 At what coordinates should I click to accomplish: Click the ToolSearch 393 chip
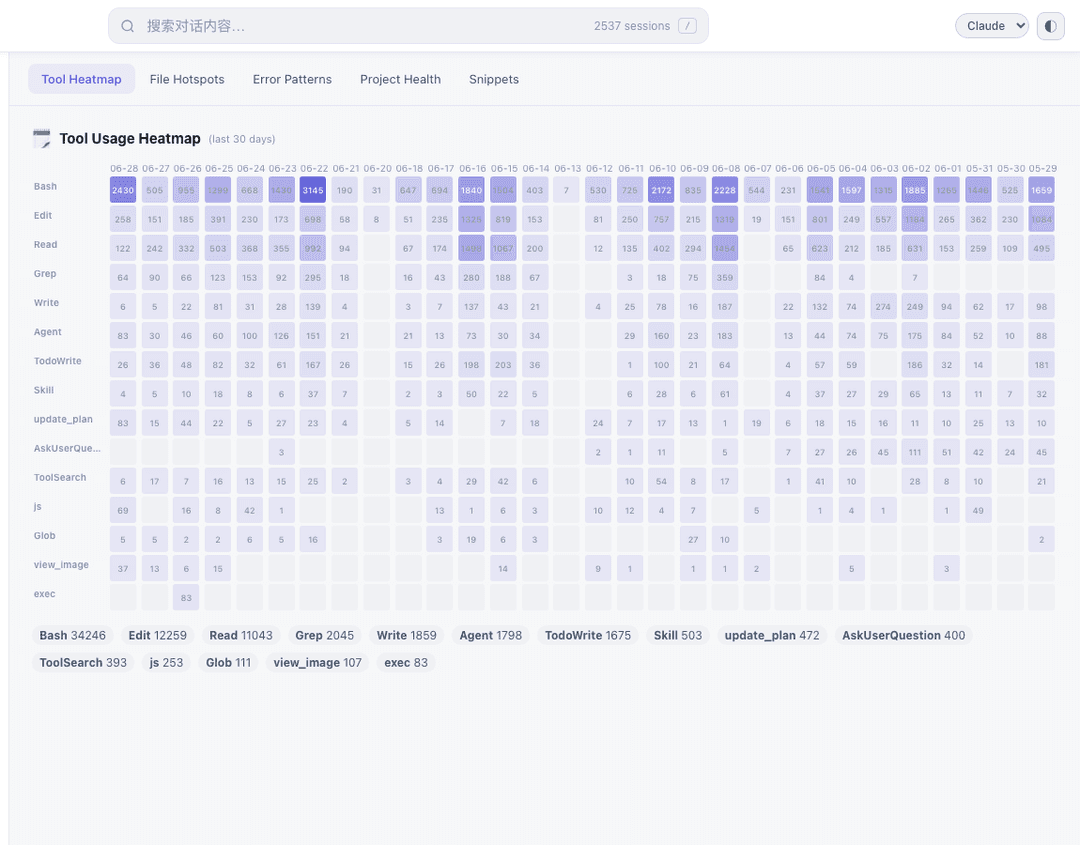tap(83, 663)
